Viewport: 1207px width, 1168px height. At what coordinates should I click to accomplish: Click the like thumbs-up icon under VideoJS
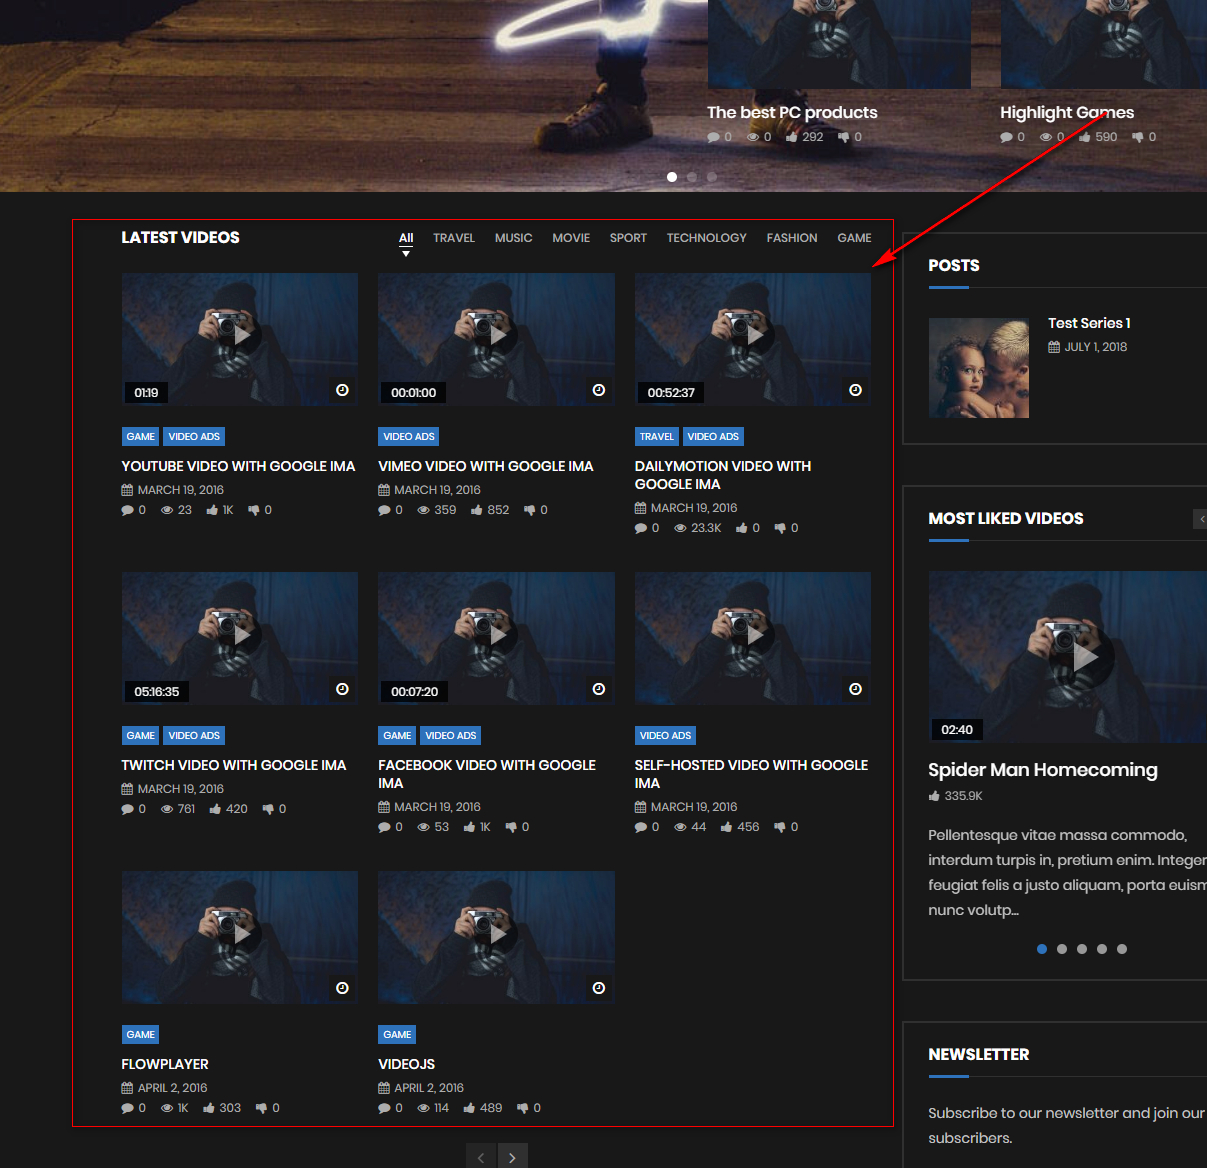point(470,1108)
